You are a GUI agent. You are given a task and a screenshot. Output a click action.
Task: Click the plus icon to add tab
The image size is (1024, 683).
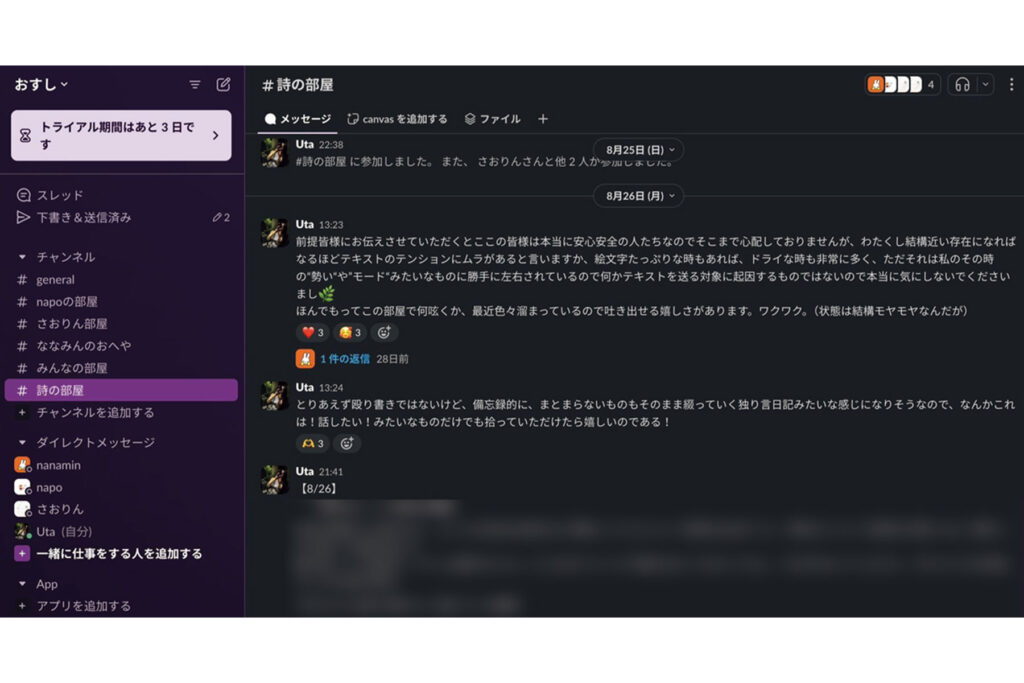pyautogui.click(x=543, y=119)
